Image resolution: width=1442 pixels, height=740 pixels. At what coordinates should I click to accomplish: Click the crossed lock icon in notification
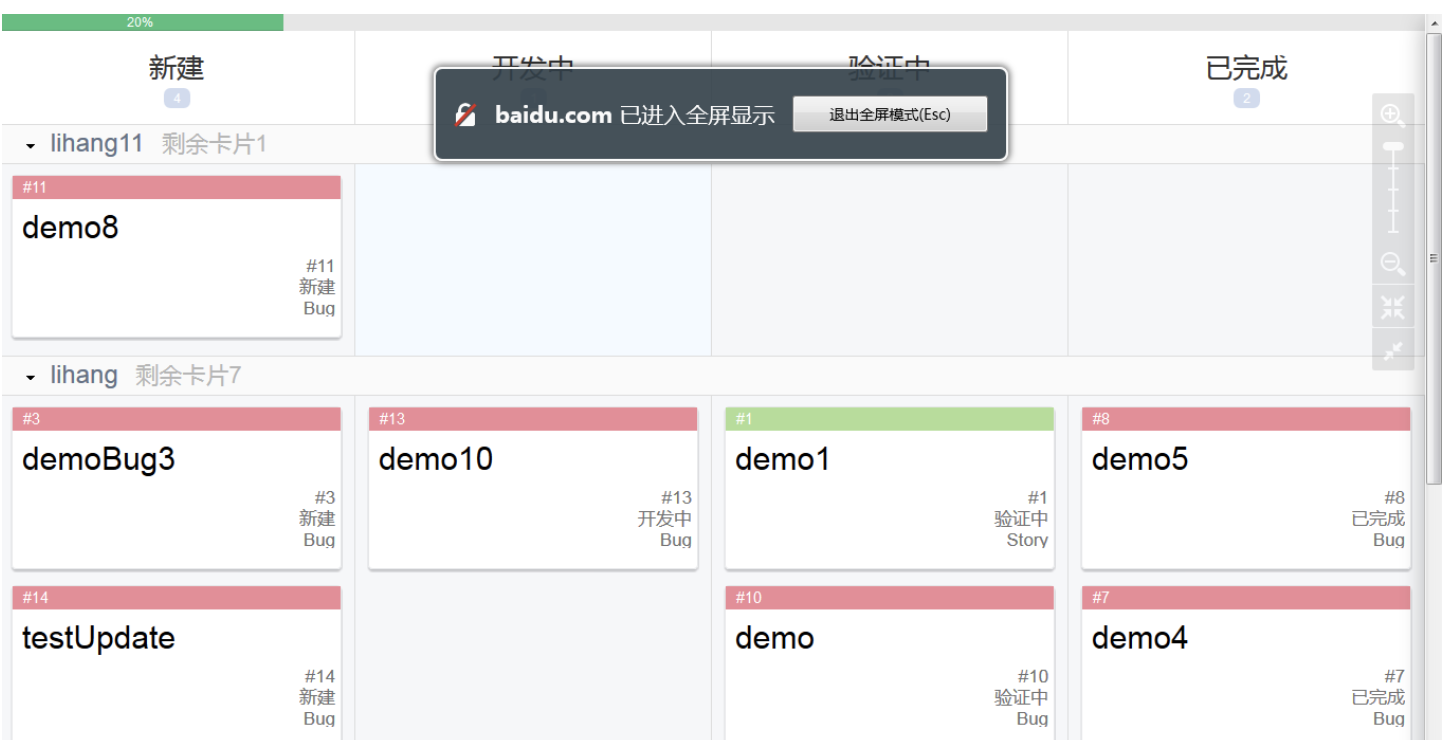pos(466,115)
